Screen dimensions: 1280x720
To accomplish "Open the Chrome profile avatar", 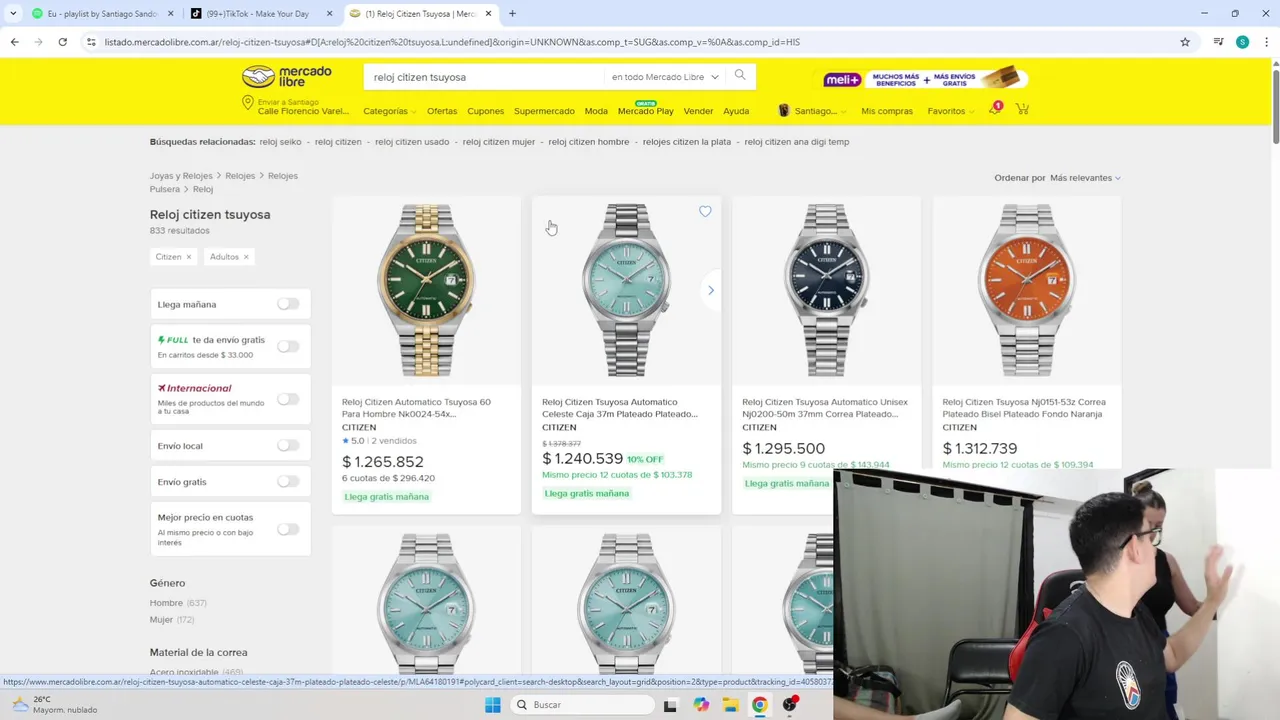I will [1242, 42].
